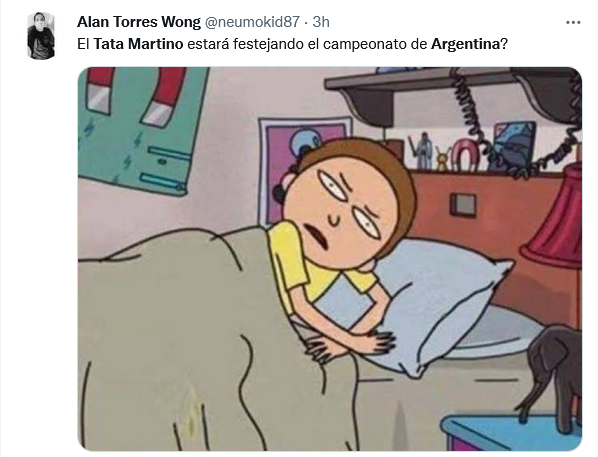Open the Alan Torres Wong display name link

pos(138,22)
